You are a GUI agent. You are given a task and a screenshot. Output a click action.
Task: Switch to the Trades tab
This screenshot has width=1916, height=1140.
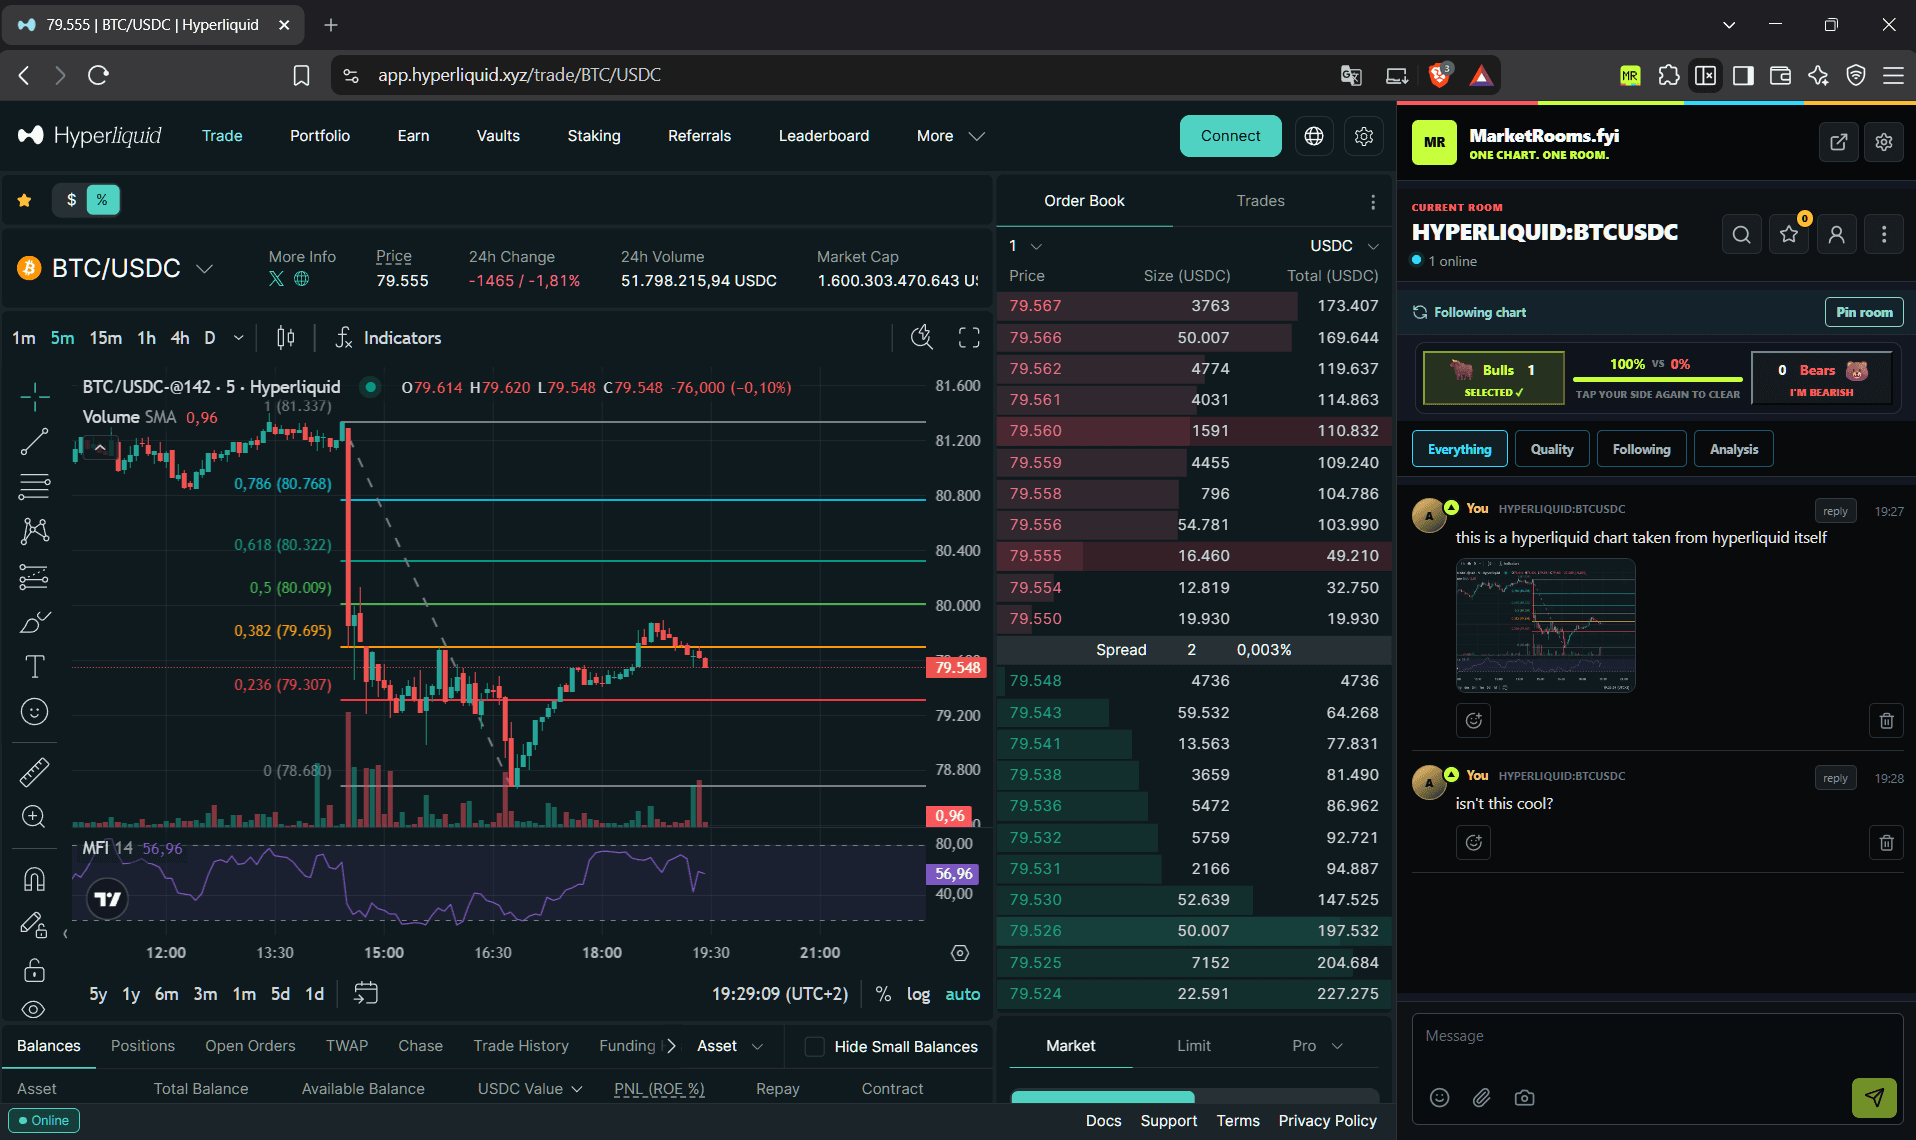[x=1260, y=201]
